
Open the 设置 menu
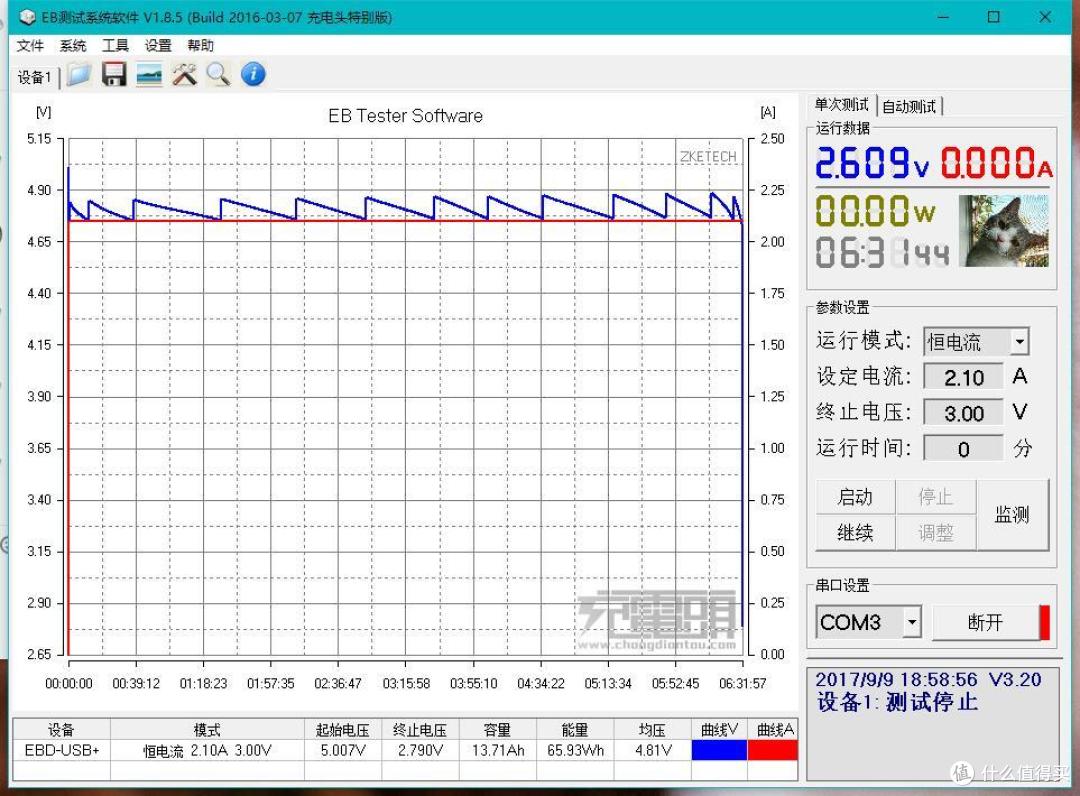coord(158,45)
